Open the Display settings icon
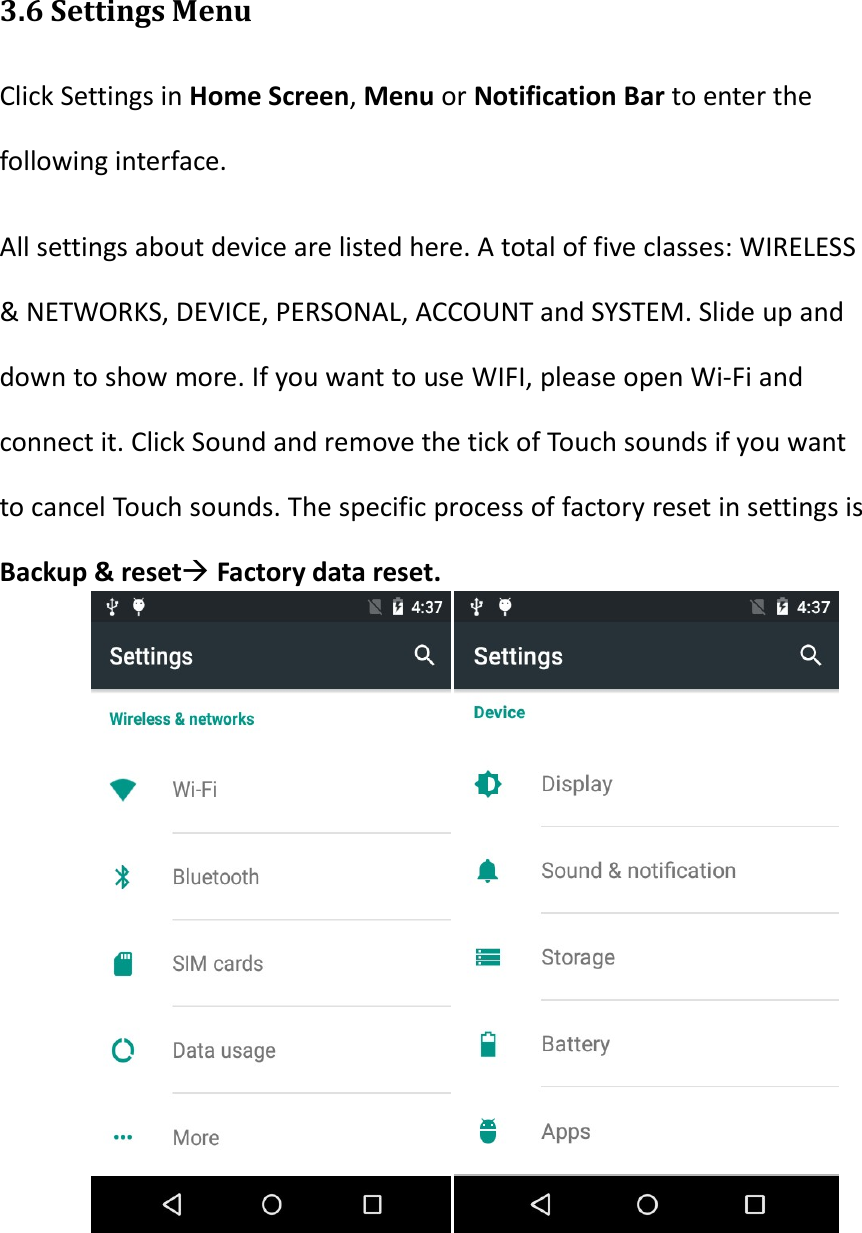This screenshot has height=1233, width=862. tap(488, 783)
